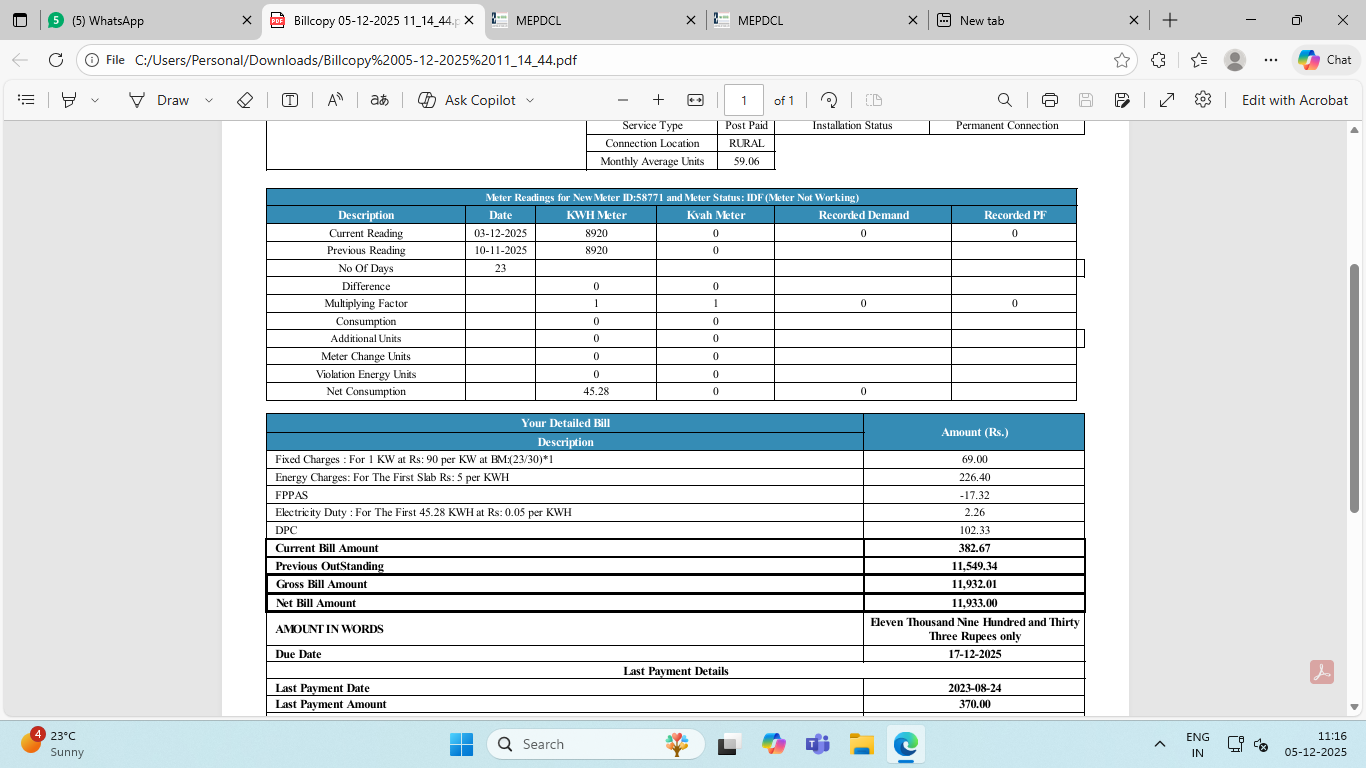Expand the Ask Copilot dropdown arrow
The height and width of the screenshot is (768, 1366).
pos(530,100)
